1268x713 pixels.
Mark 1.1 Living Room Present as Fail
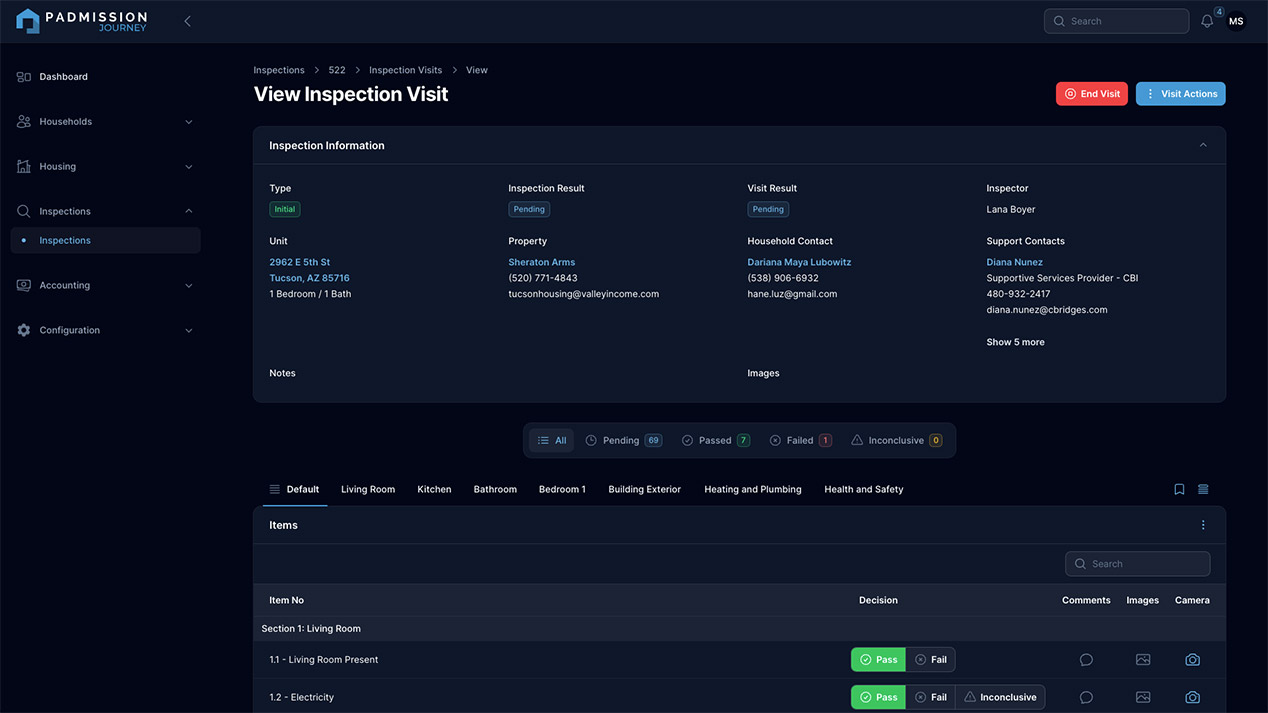(x=931, y=660)
